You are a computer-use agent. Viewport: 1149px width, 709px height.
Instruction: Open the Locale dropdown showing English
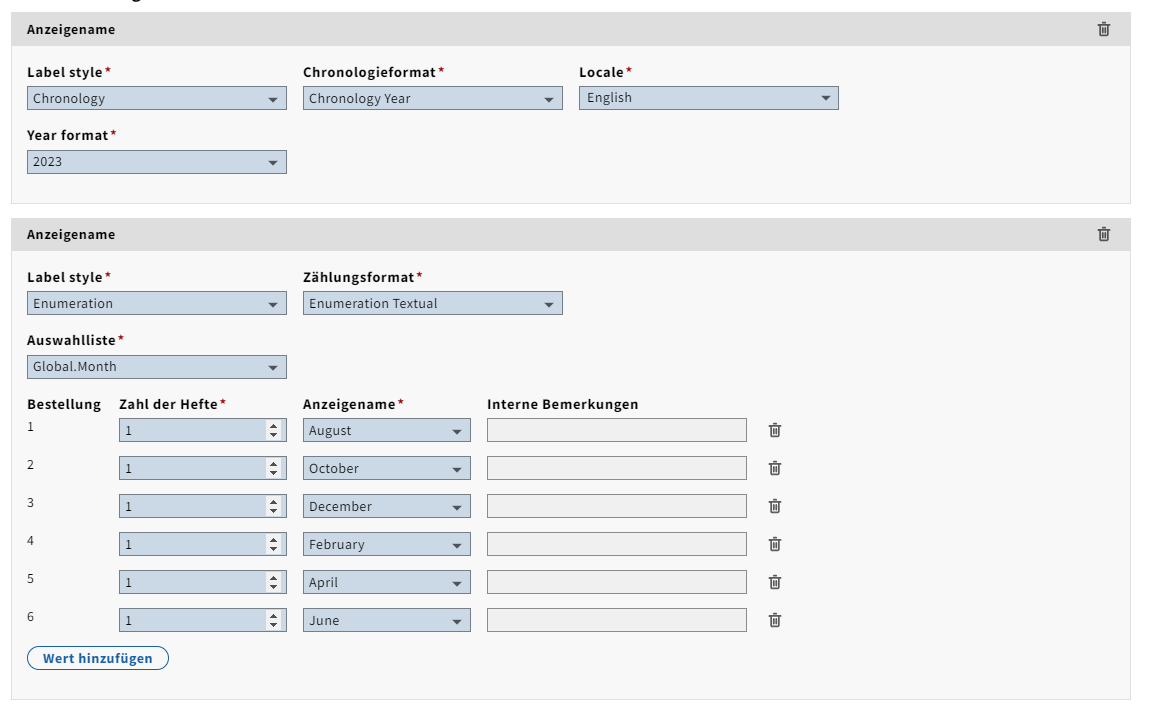tap(708, 98)
